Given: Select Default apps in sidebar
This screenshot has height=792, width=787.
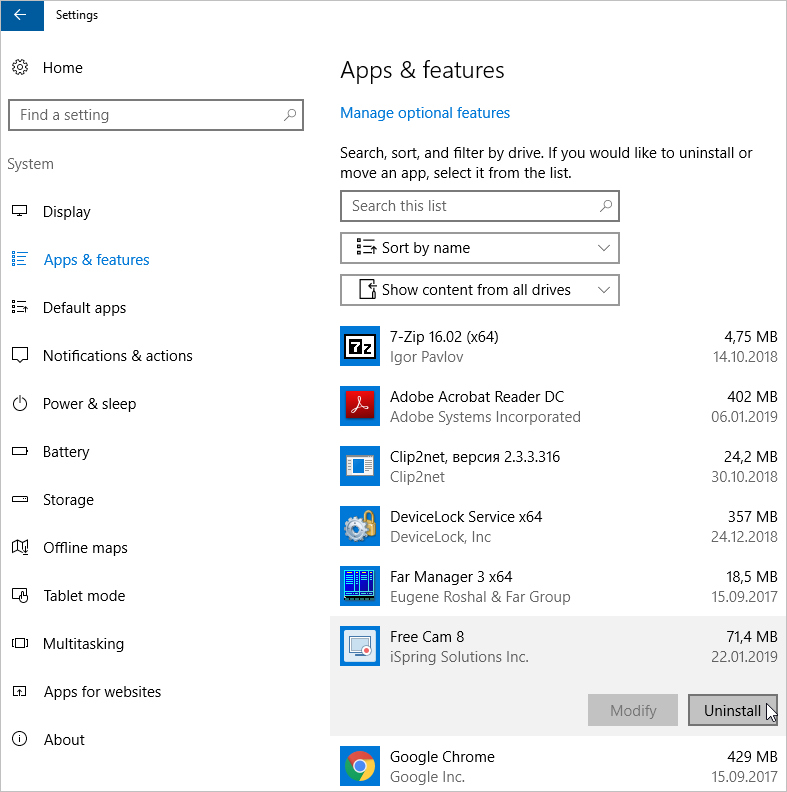Looking at the screenshot, I should click(x=84, y=308).
